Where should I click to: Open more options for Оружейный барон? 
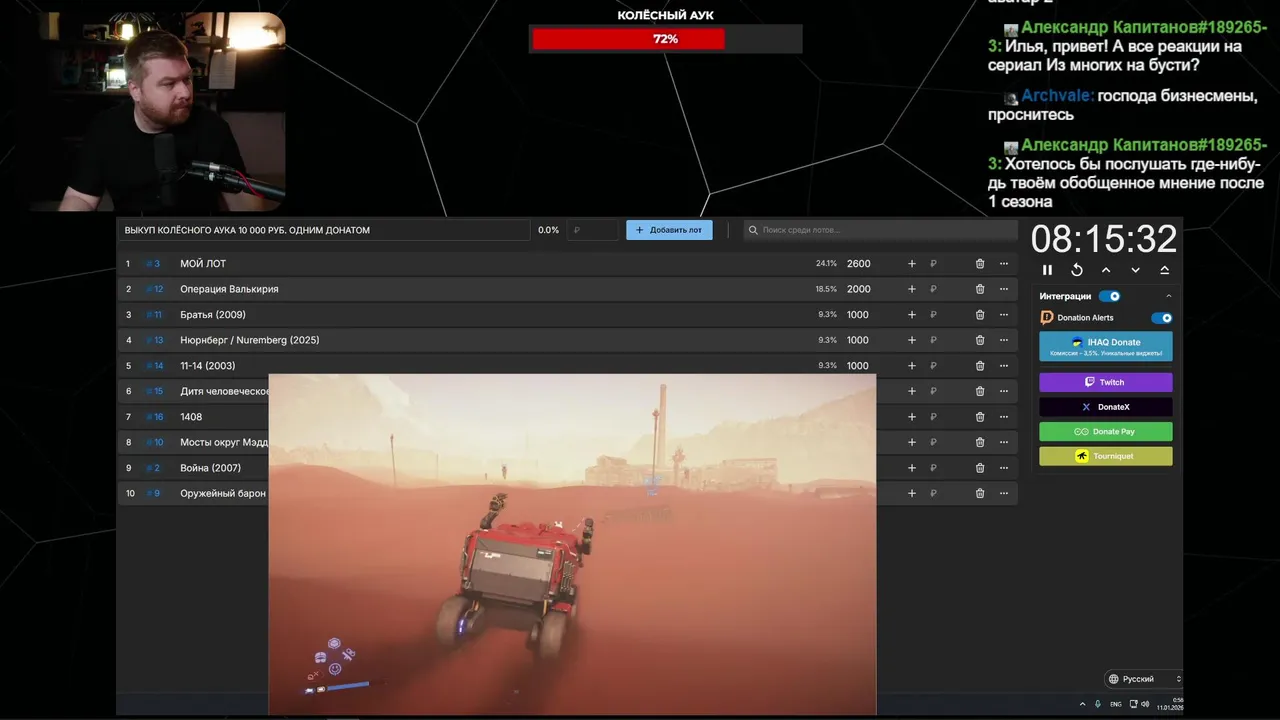coord(1004,493)
